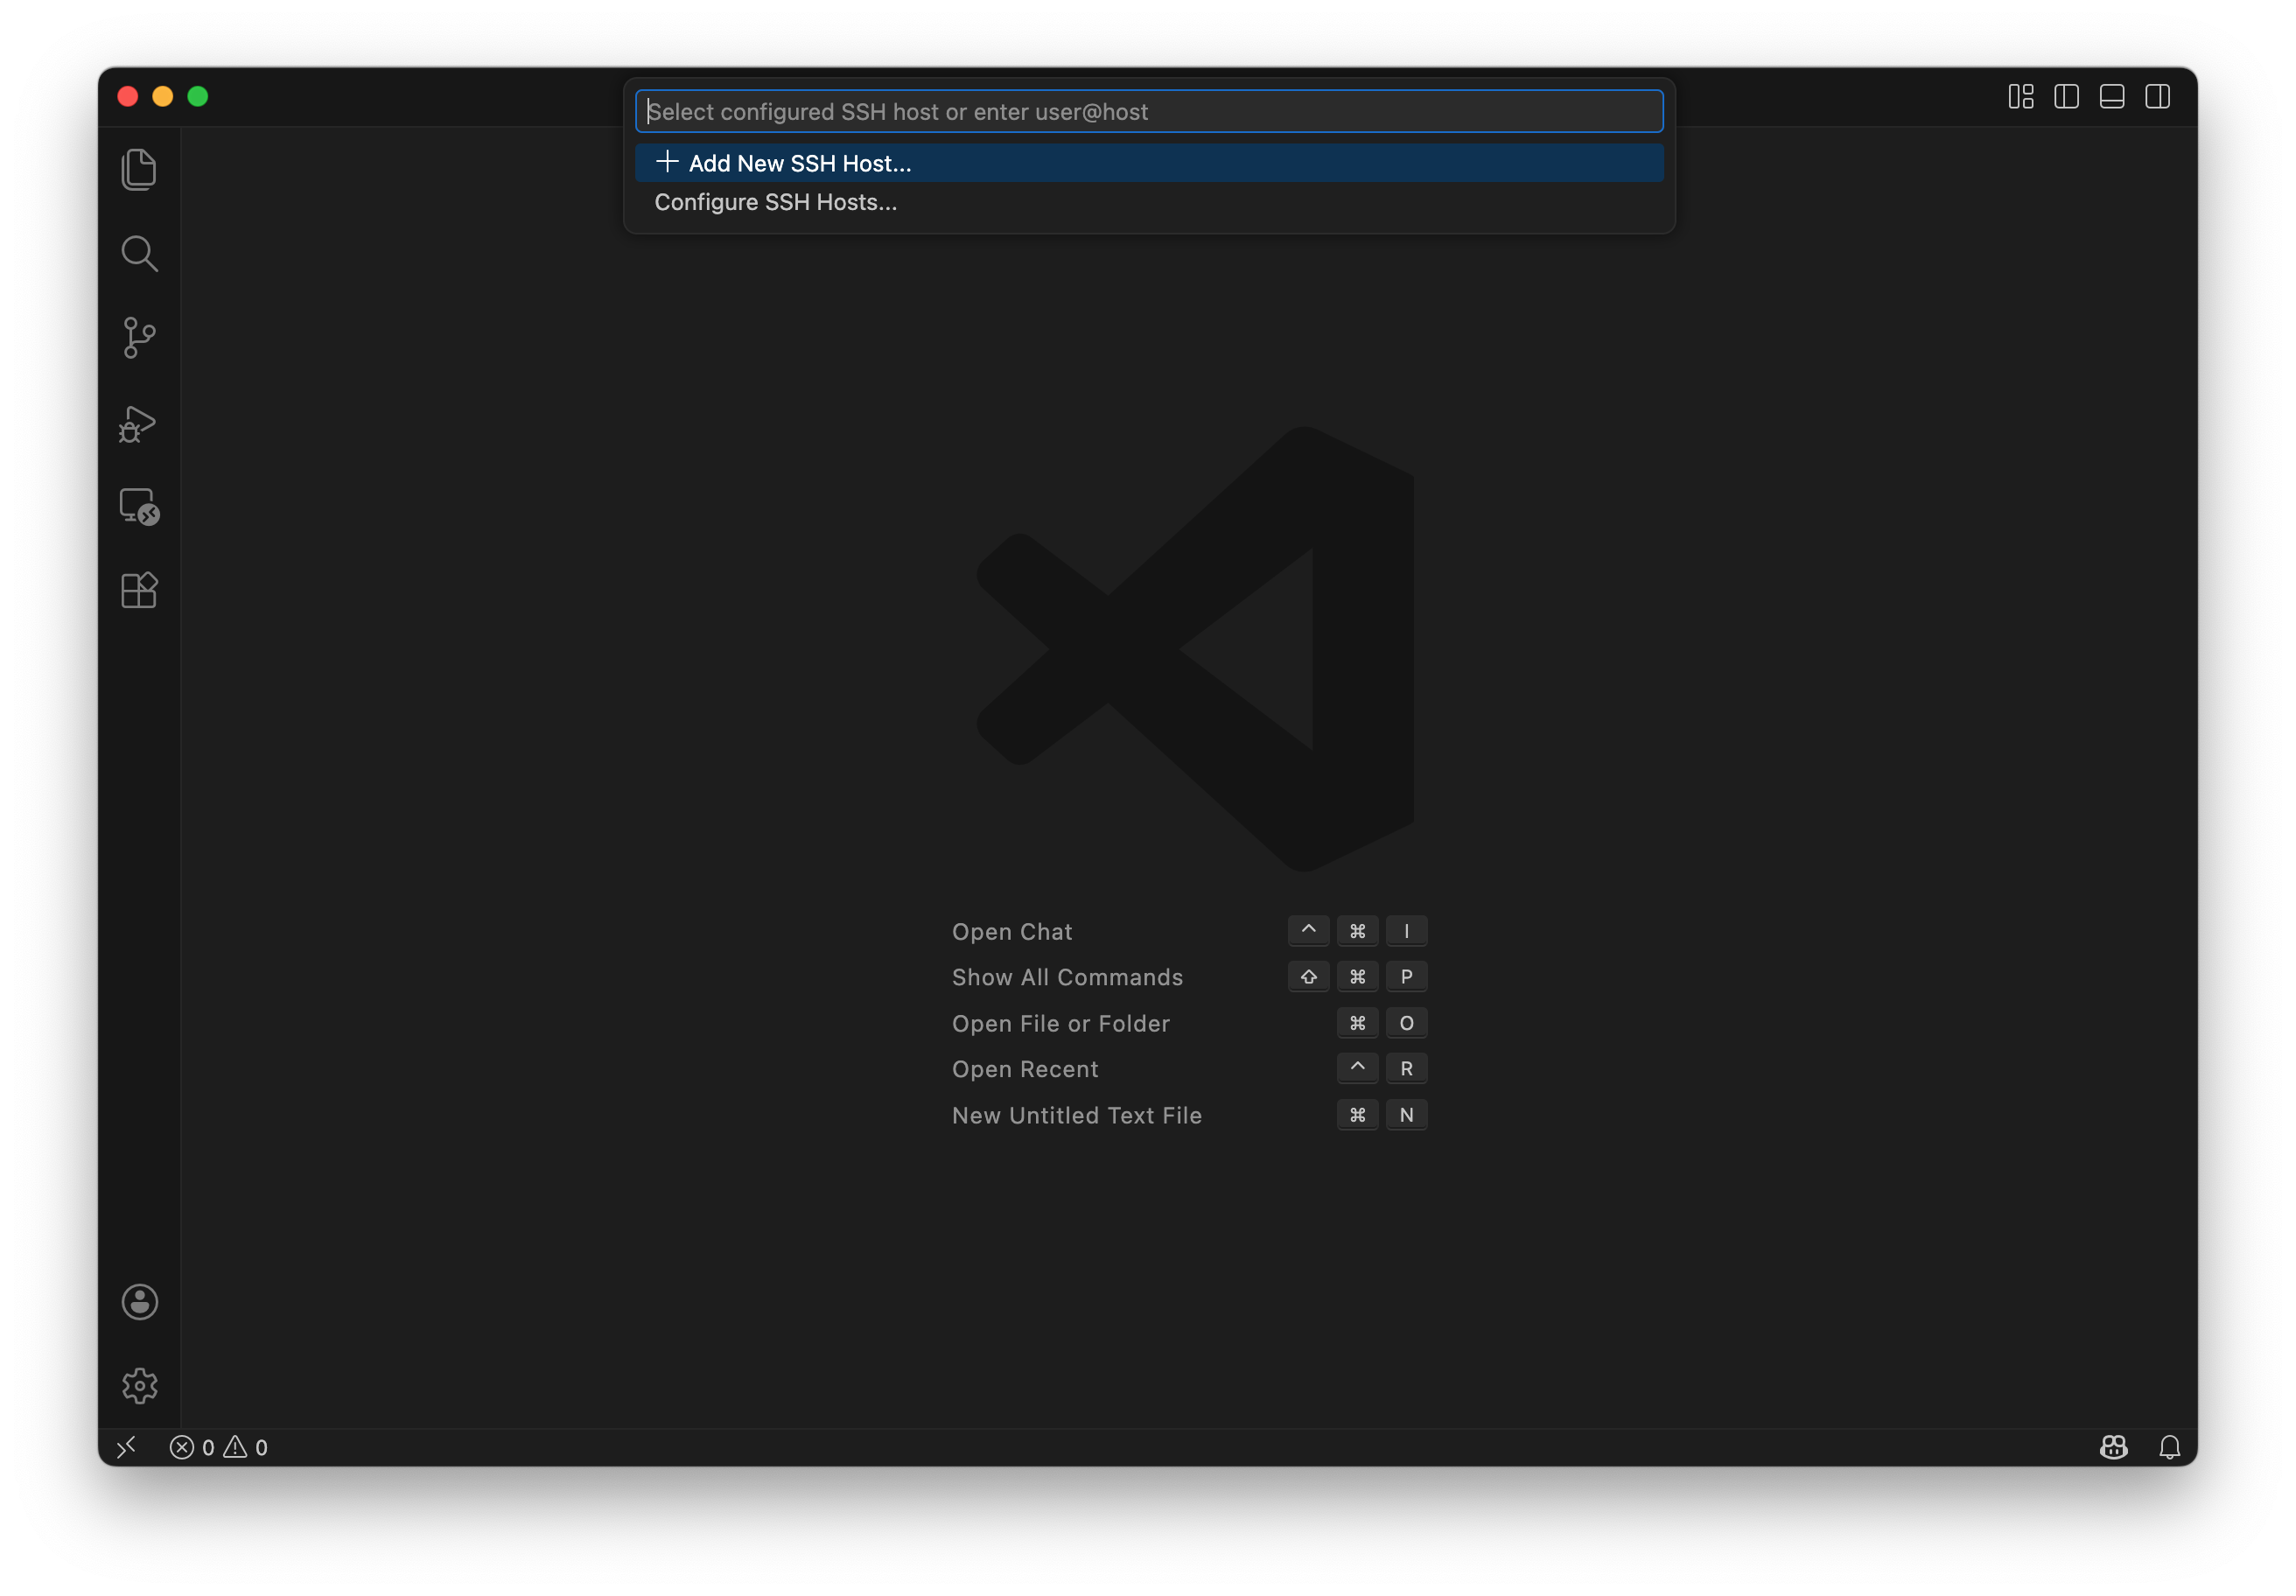The image size is (2296, 1596).
Task: Open the notifications bell
Action: (2170, 1447)
